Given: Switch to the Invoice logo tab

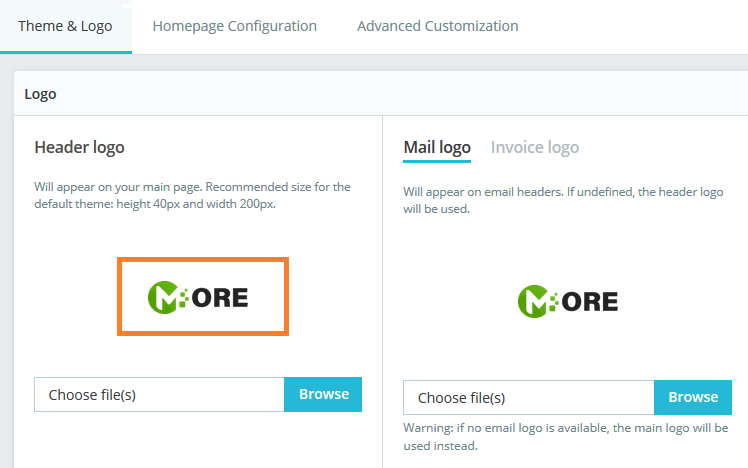Looking at the screenshot, I should click(x=535, y=147).
